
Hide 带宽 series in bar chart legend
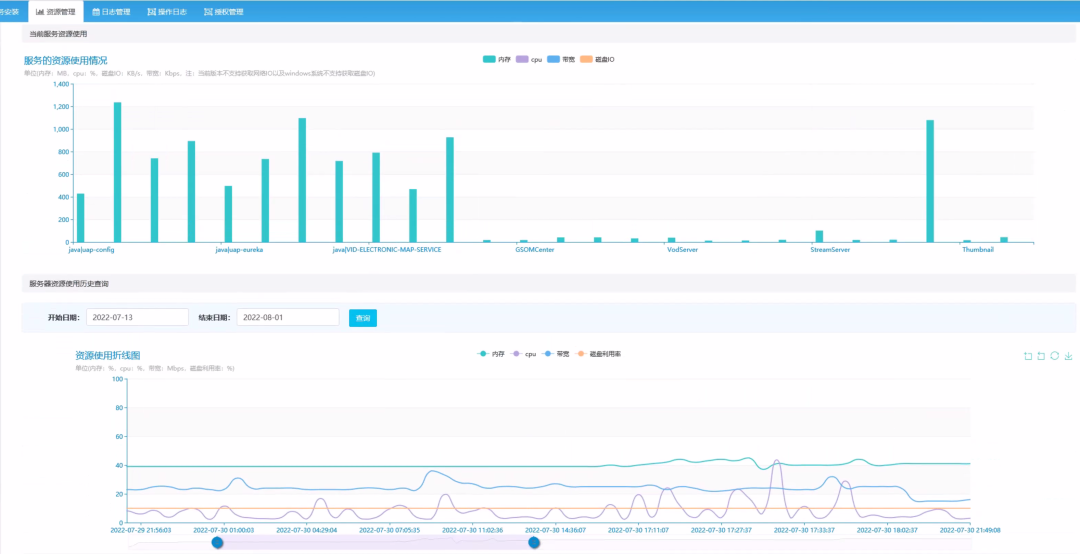click(561, 60)
